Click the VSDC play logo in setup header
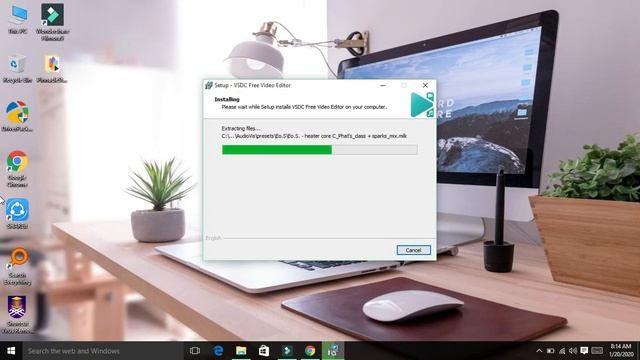640x360 pixels. [422, 104]
